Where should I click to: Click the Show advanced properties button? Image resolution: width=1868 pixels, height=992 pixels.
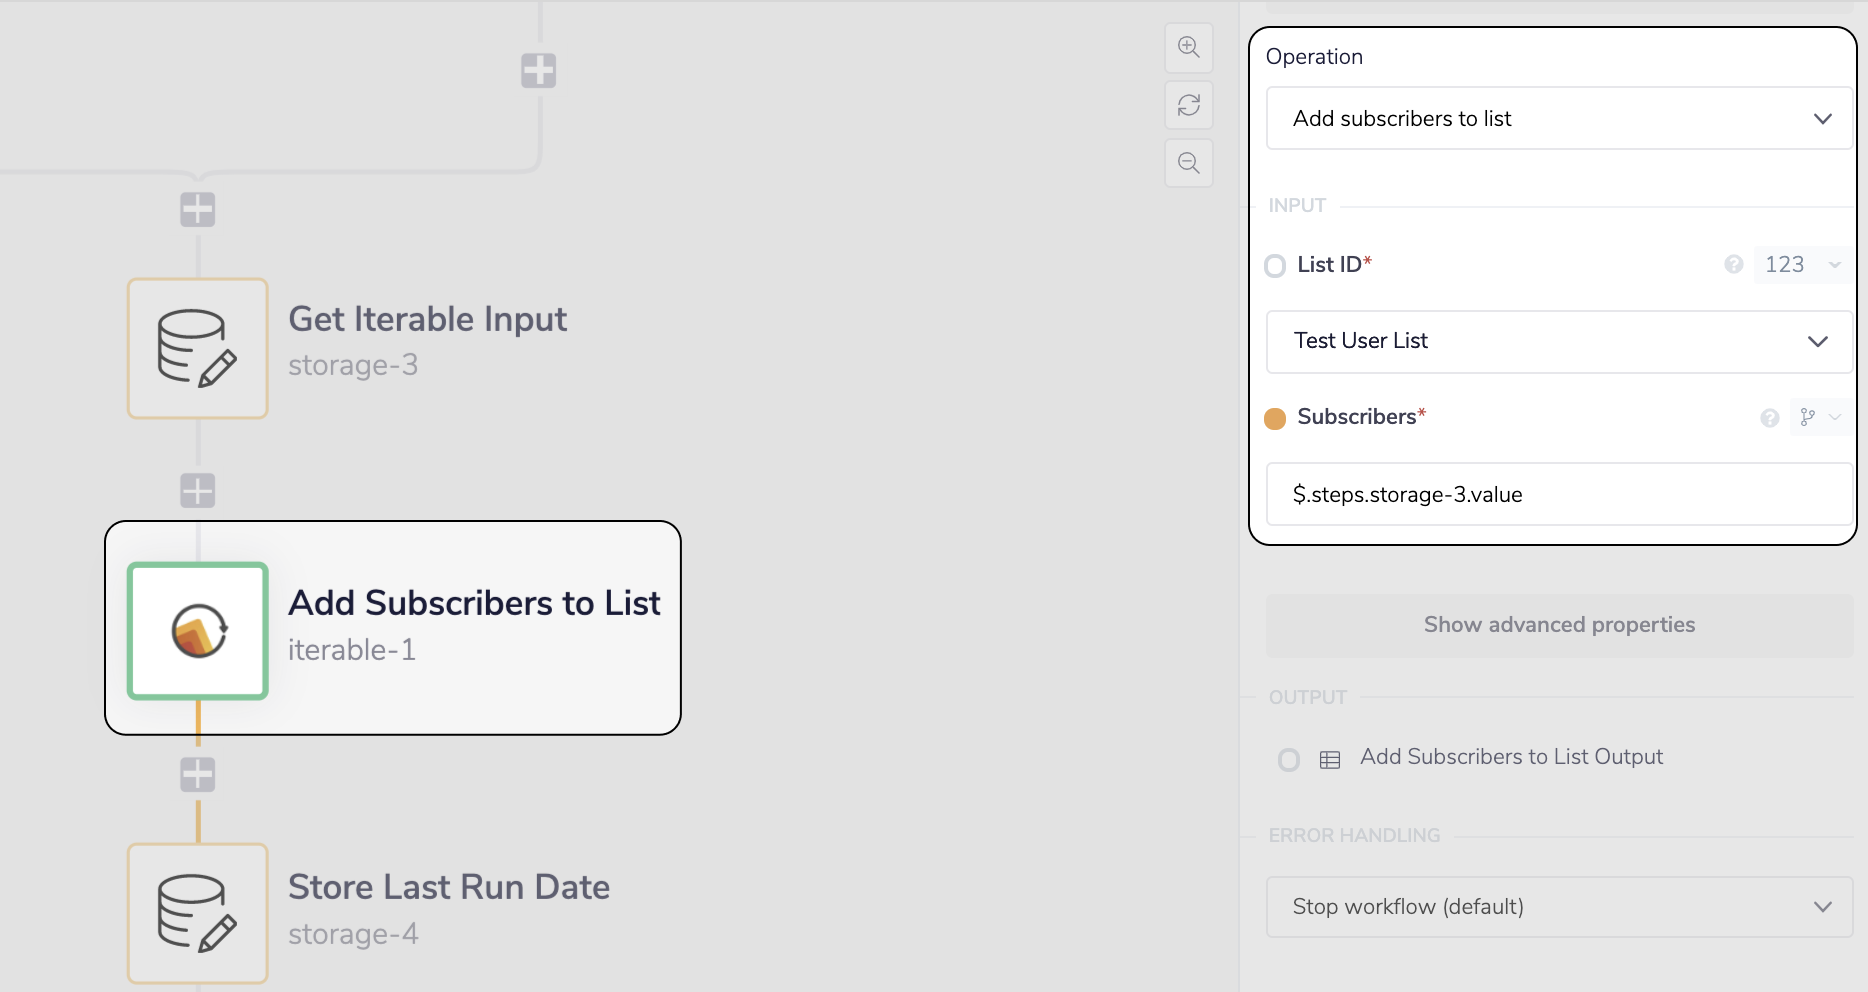coord(1559,624)
